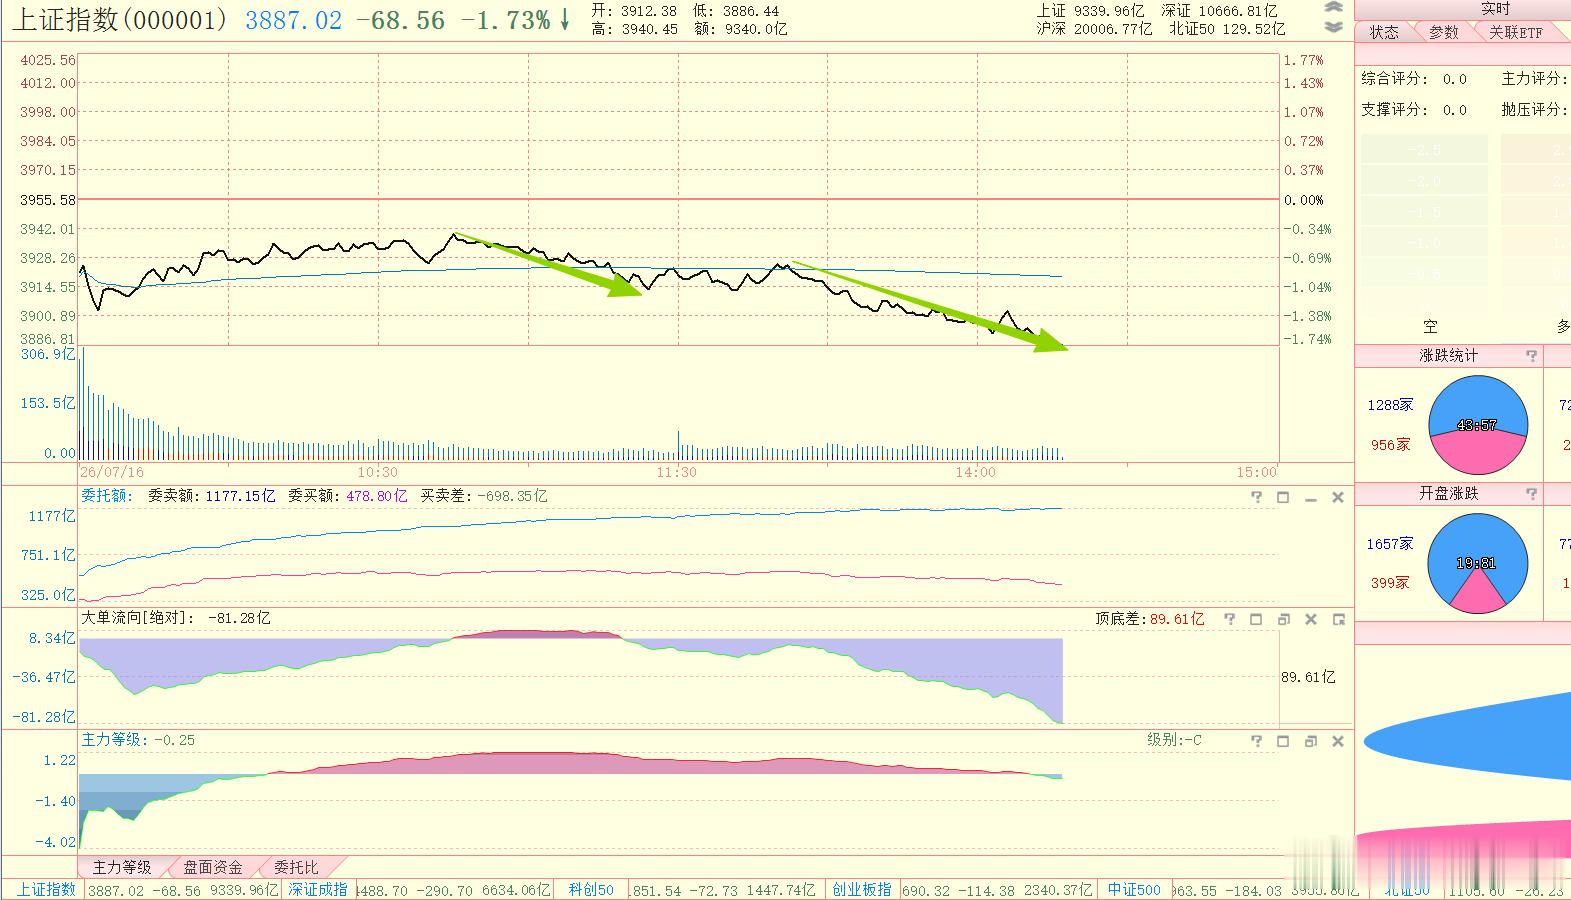Click the 399家 count in 开盘涨跌
This screenshot has height=900, width=1571.
tap(1390, 582)
